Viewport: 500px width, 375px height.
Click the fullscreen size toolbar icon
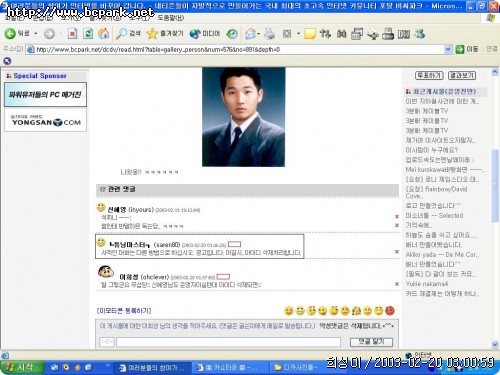(287, 34)
